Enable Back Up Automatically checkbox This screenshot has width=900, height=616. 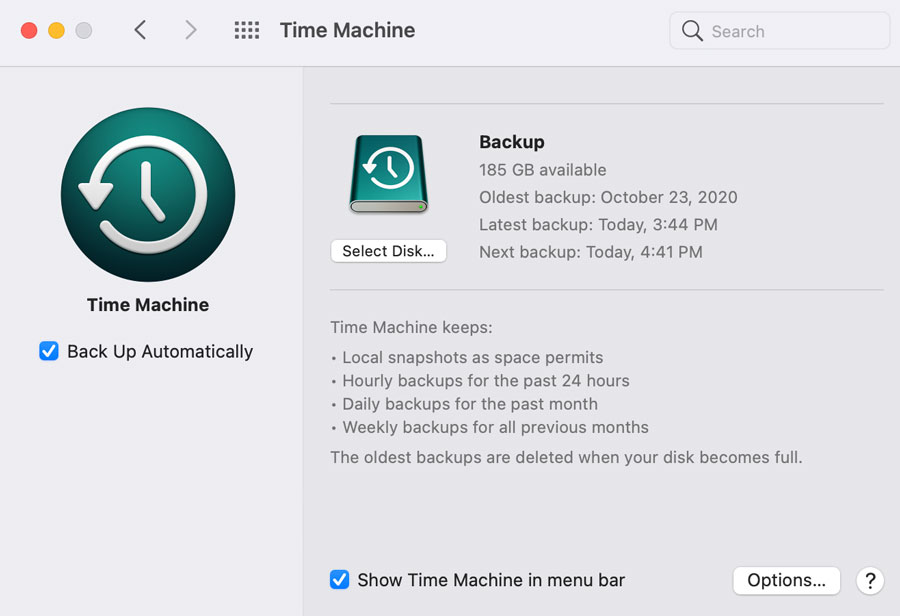(x=49, y=351)
